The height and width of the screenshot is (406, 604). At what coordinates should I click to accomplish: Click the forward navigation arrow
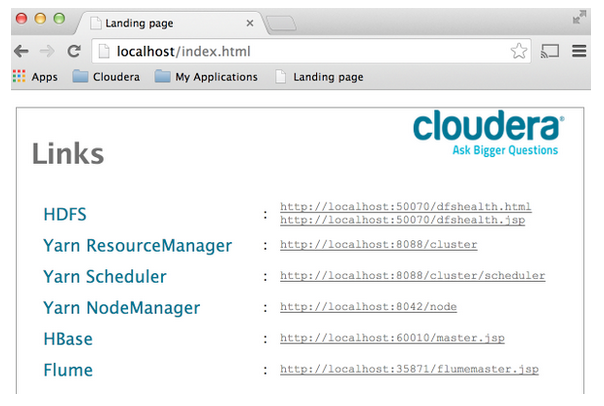point(47,50)
